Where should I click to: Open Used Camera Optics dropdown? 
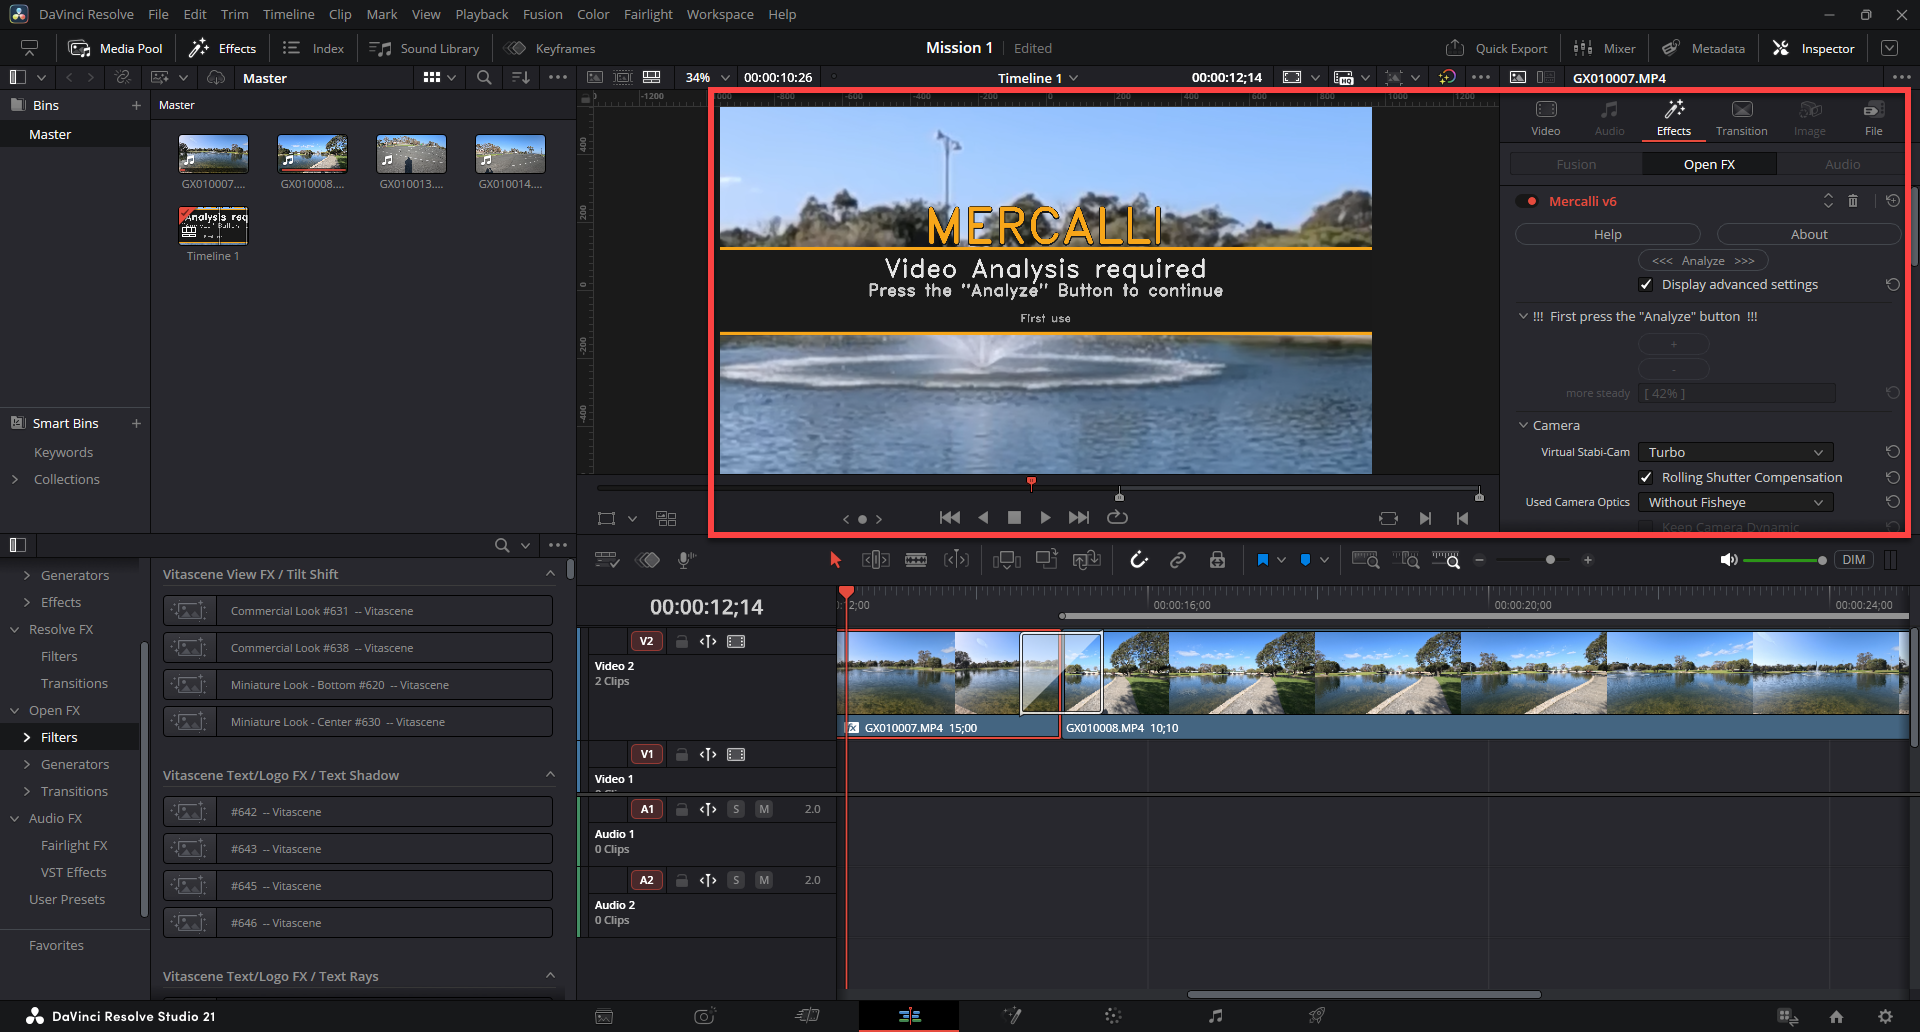(x=1736, y=502)
